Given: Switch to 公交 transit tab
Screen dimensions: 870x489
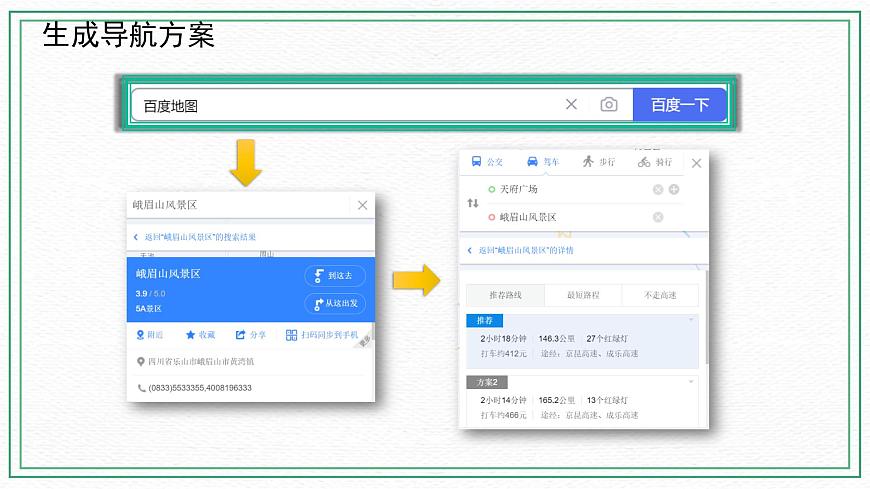Looking at the screenshot, I should 488,162.
